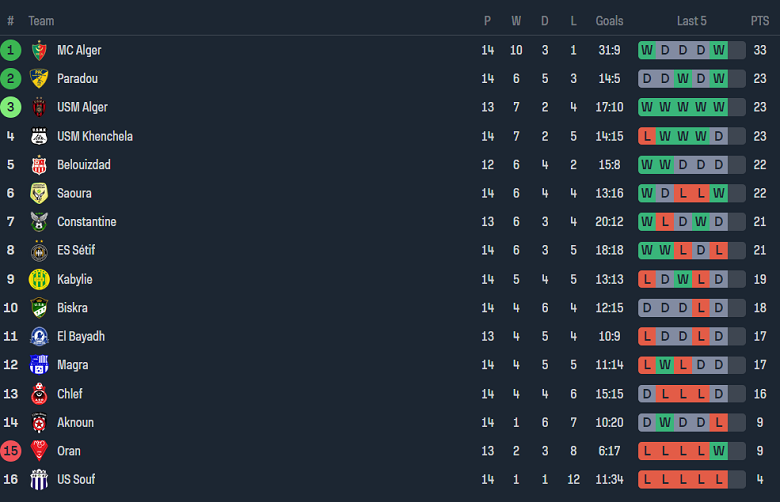Click the red position 15 badge
The image size is (780, 502).
(x=11, y=451)
